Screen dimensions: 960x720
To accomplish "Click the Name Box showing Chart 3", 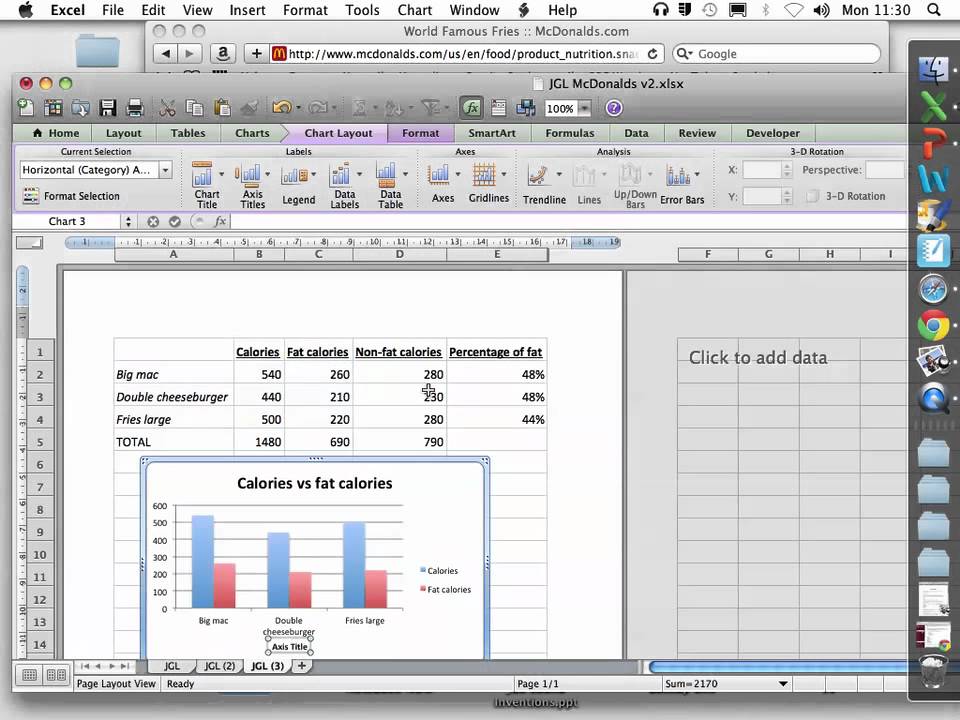I will coord(67,222).
